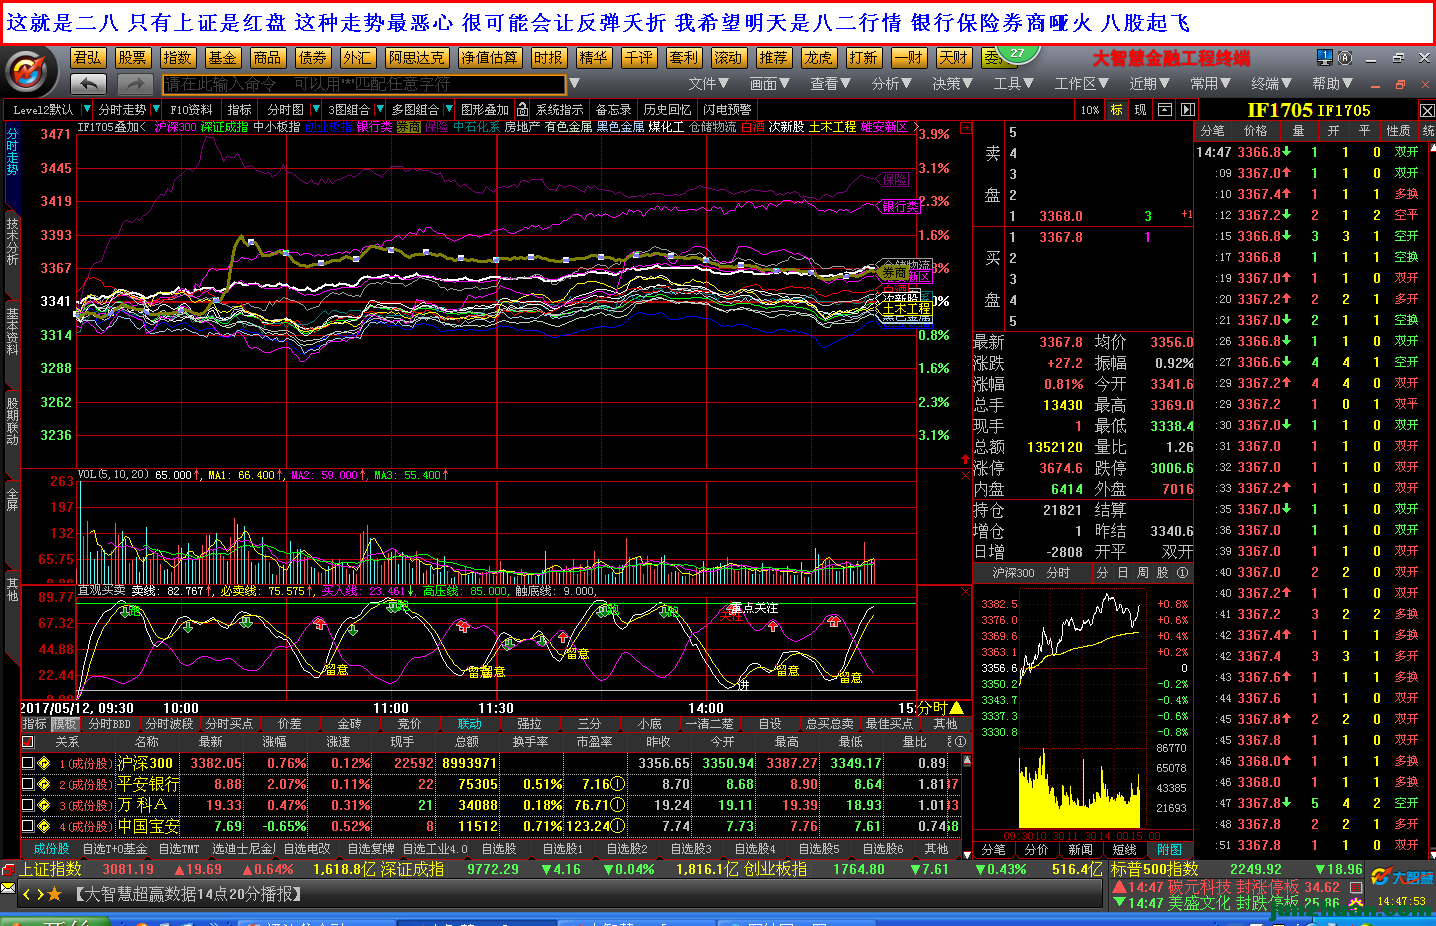Click the 净值估算 gold button
Screen dimensions: 1436x926
pos(489,58)
